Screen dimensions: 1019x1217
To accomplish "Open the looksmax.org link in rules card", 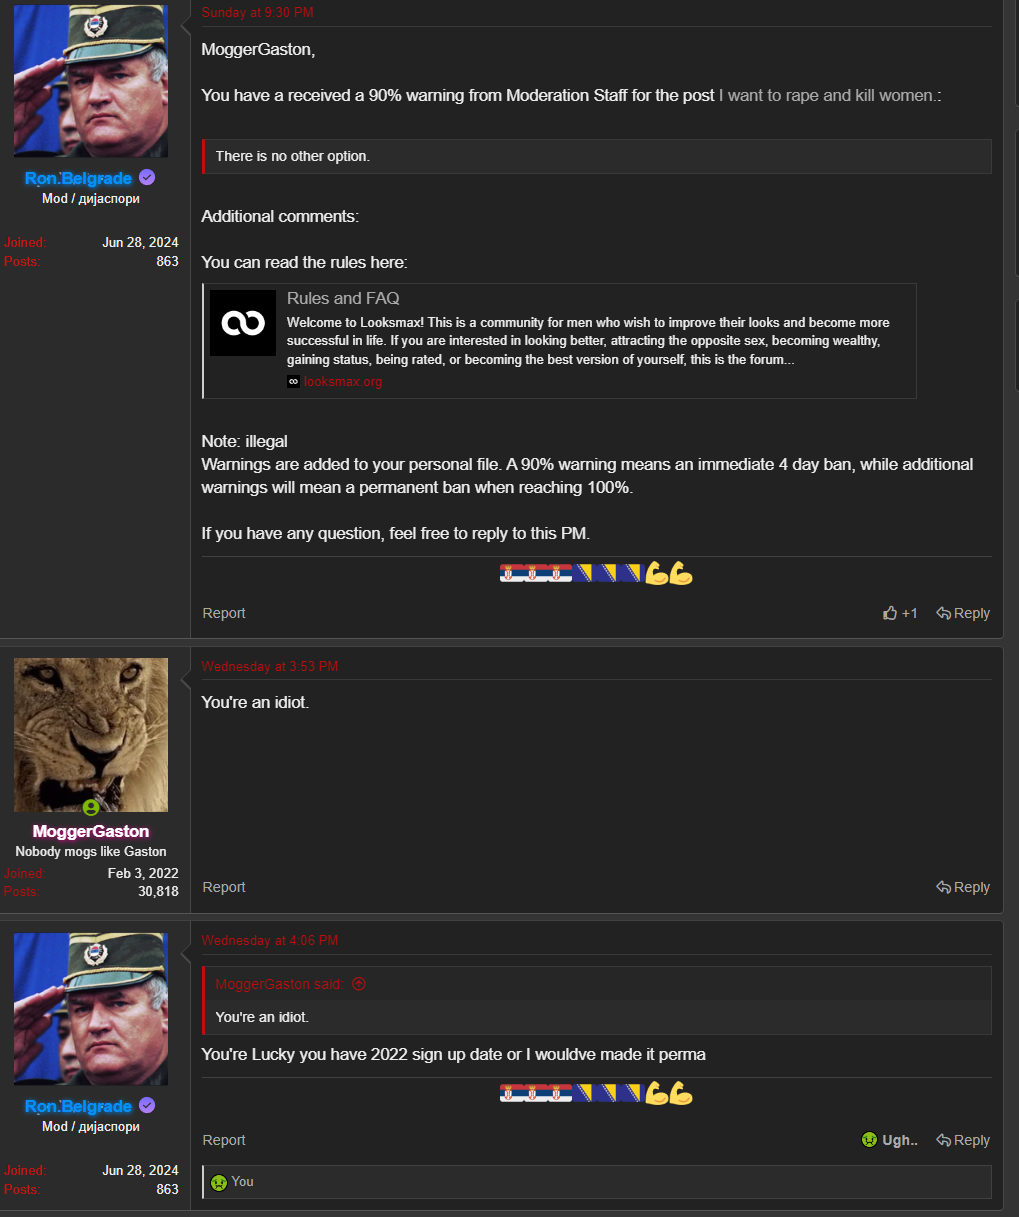I will point(343,381).
